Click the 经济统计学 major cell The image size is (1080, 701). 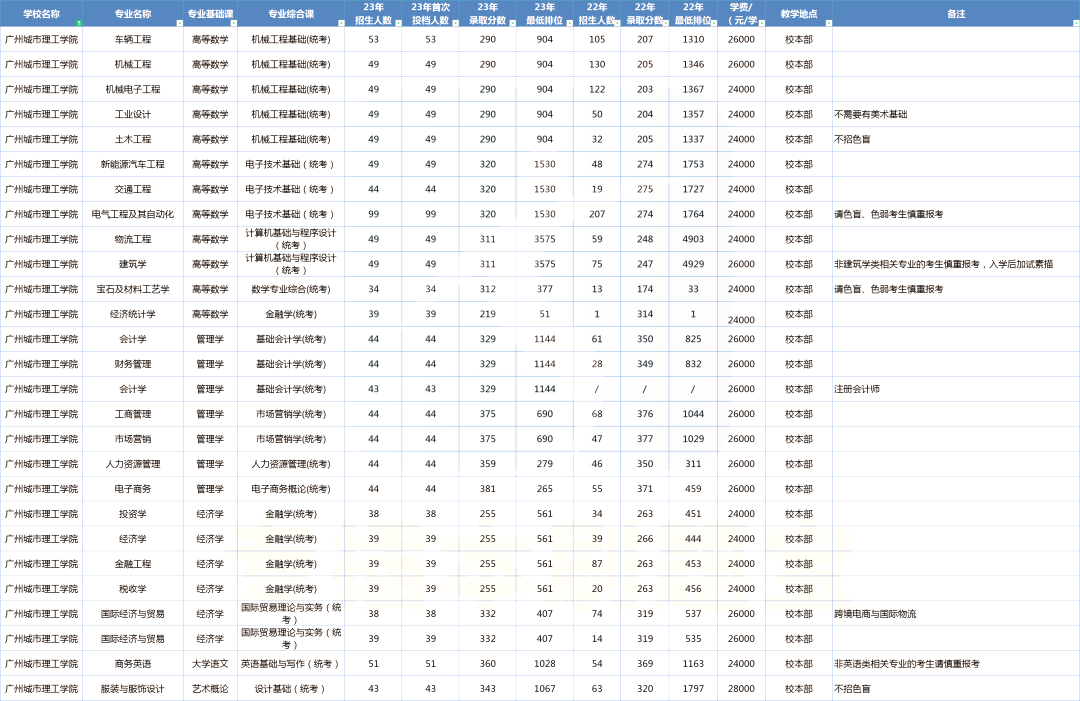(x=133, y=314)
